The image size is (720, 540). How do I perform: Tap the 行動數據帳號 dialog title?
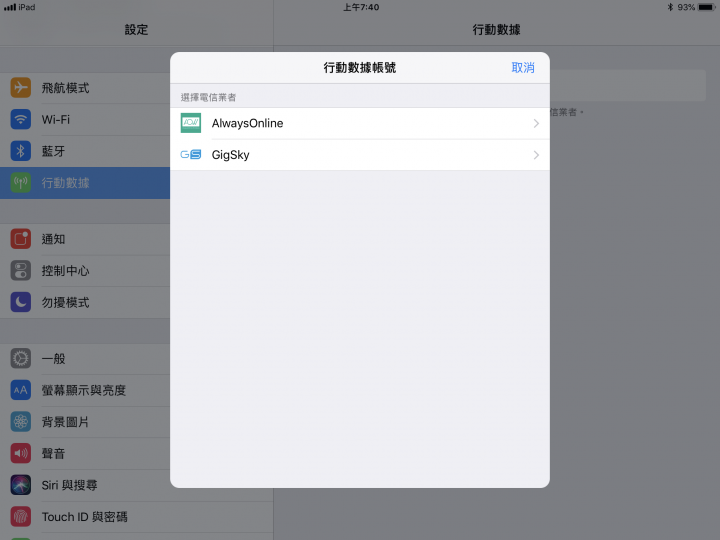[360, 68]
